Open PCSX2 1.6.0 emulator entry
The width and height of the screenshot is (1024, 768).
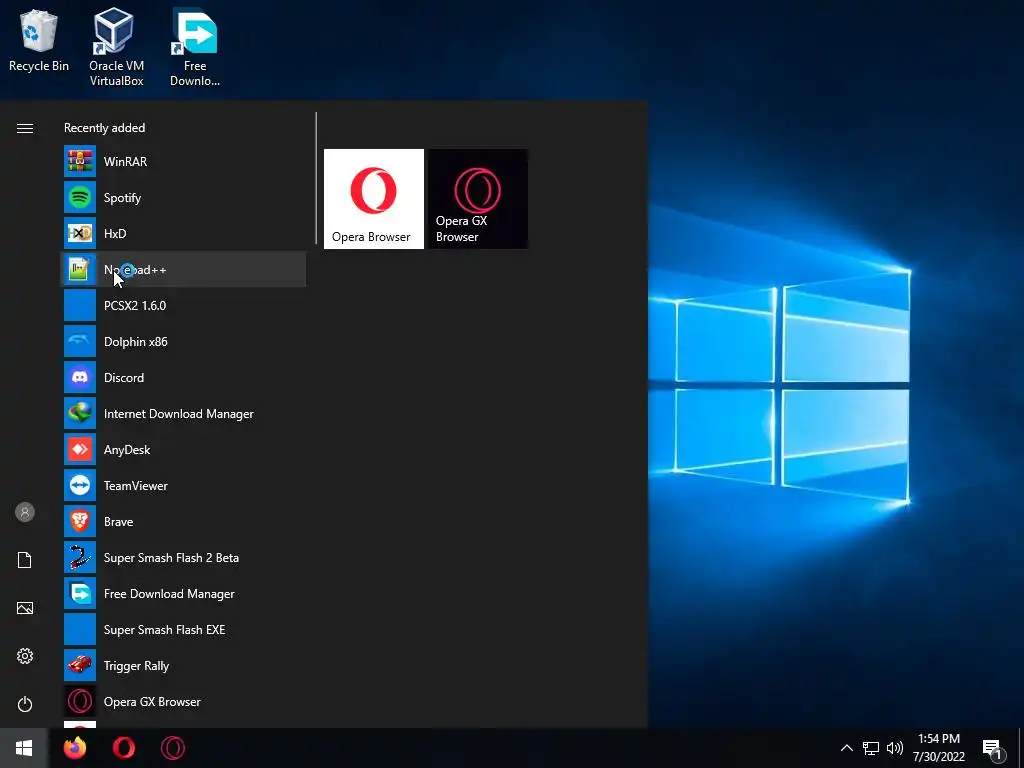pyautogui.click(x=183, y=305)
